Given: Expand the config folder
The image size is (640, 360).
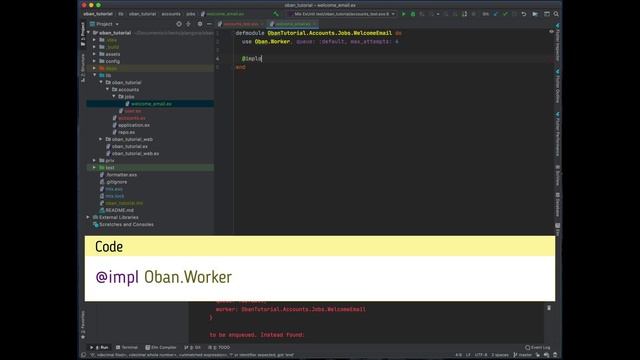Looking at the screenshot, I should 94,61.
